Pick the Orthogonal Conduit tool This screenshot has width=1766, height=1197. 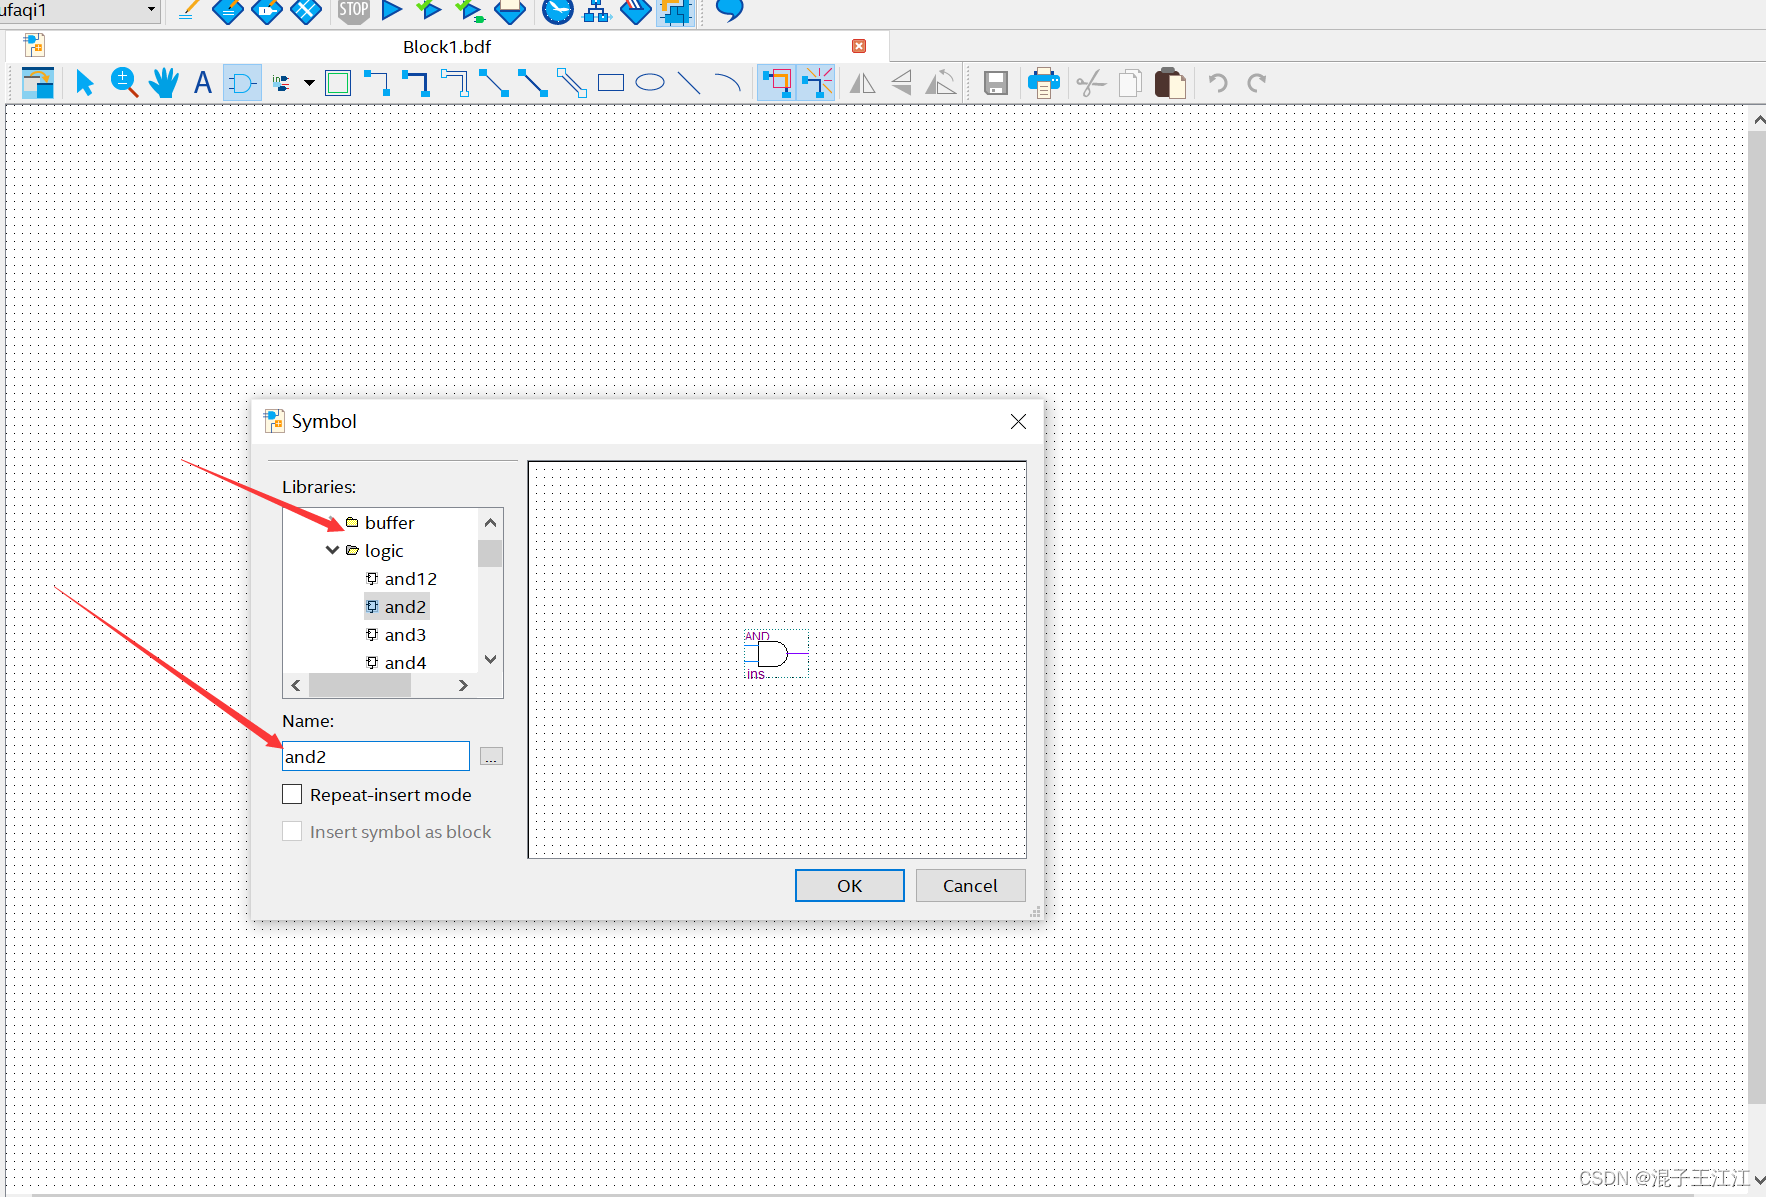(x=455, y=83)
